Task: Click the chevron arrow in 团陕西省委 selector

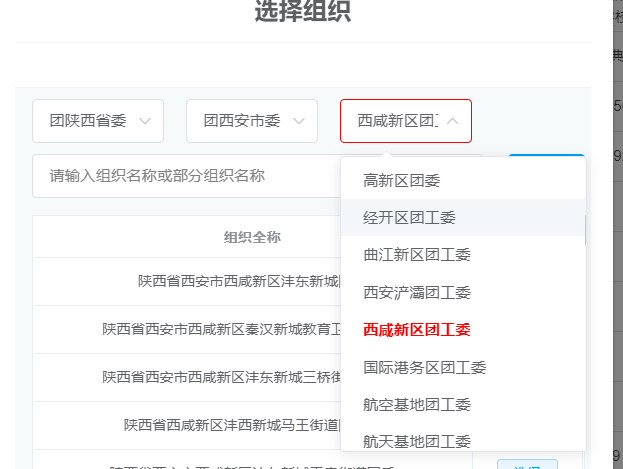Action: click(x=145, y=121)
